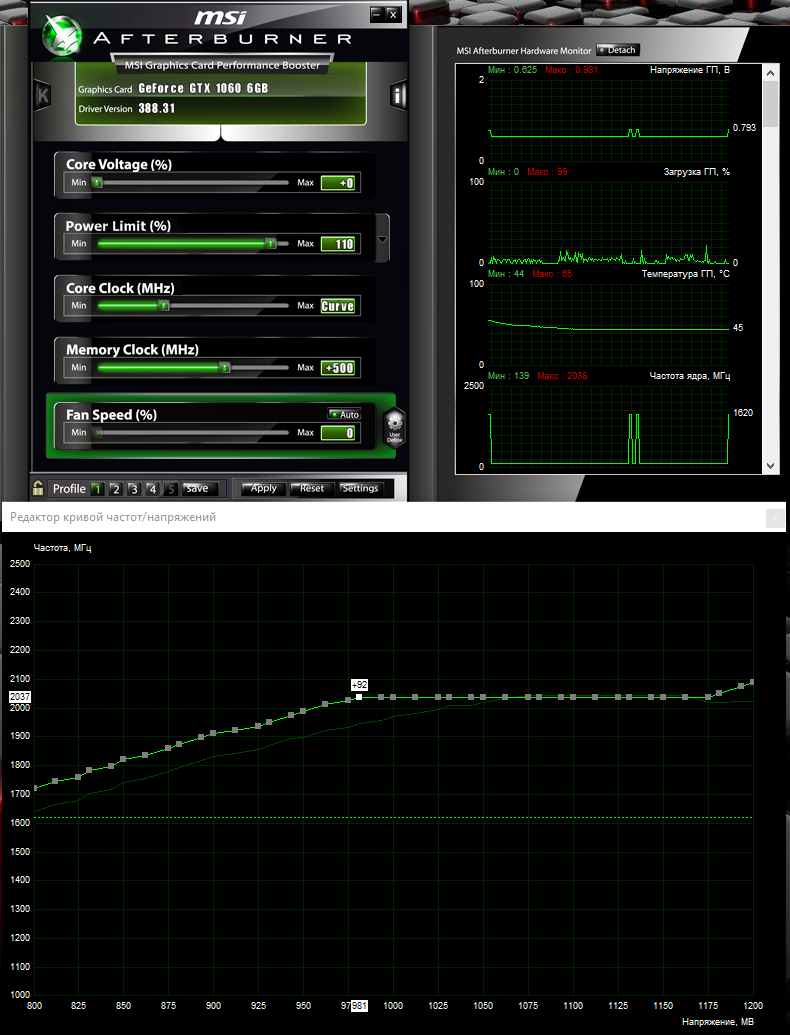Click hardware monitor scrollbar up arrow
790x1035 pixels.
(770, 73)
